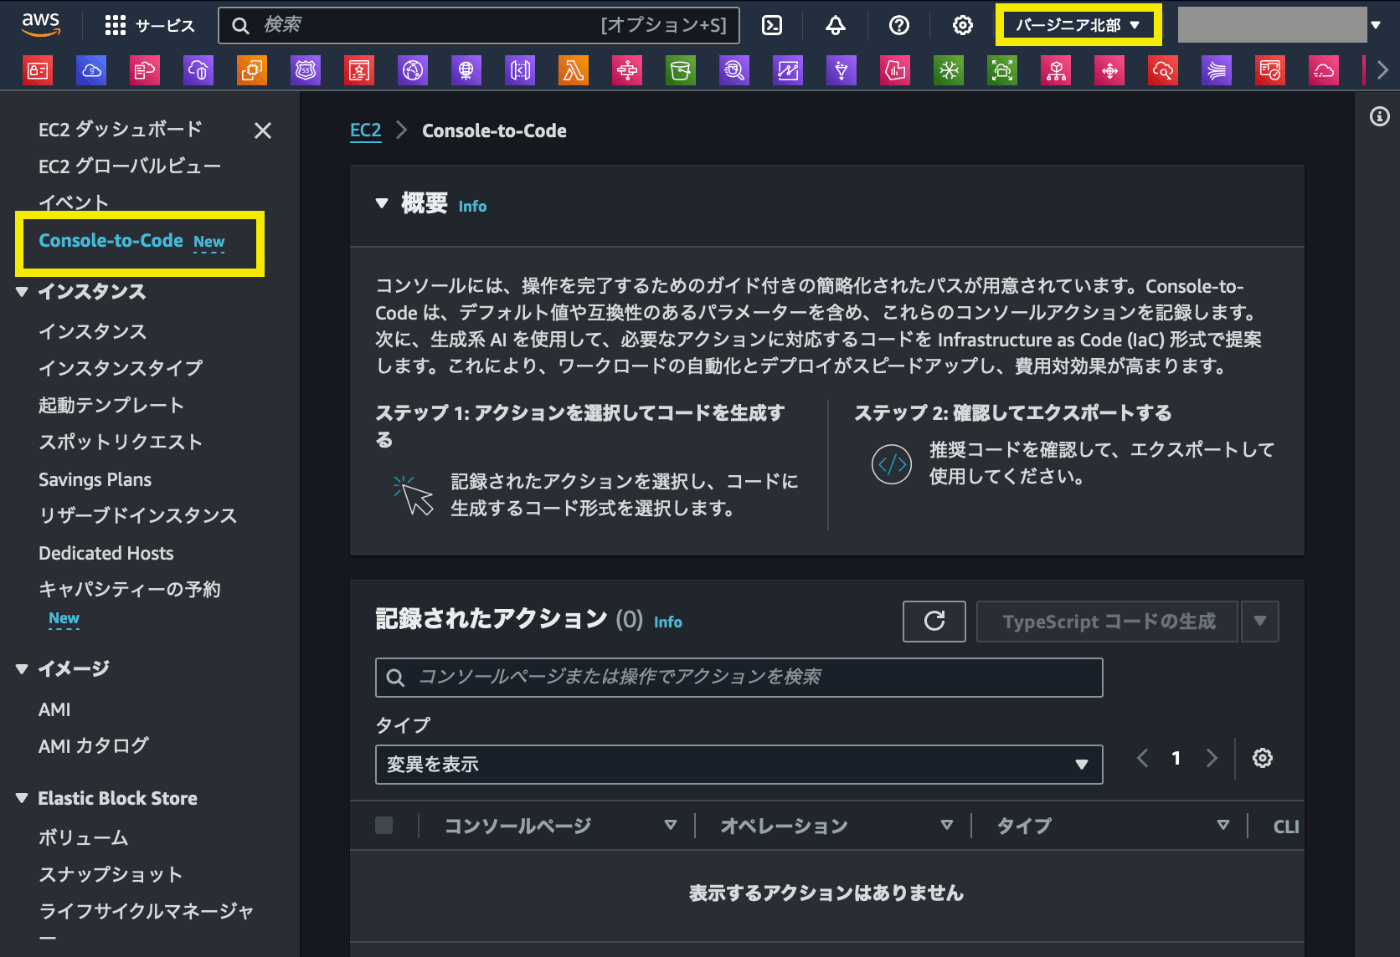Open ボリューム page
Viewport: 1400px width, 957px height.
(x=83, y=837)
